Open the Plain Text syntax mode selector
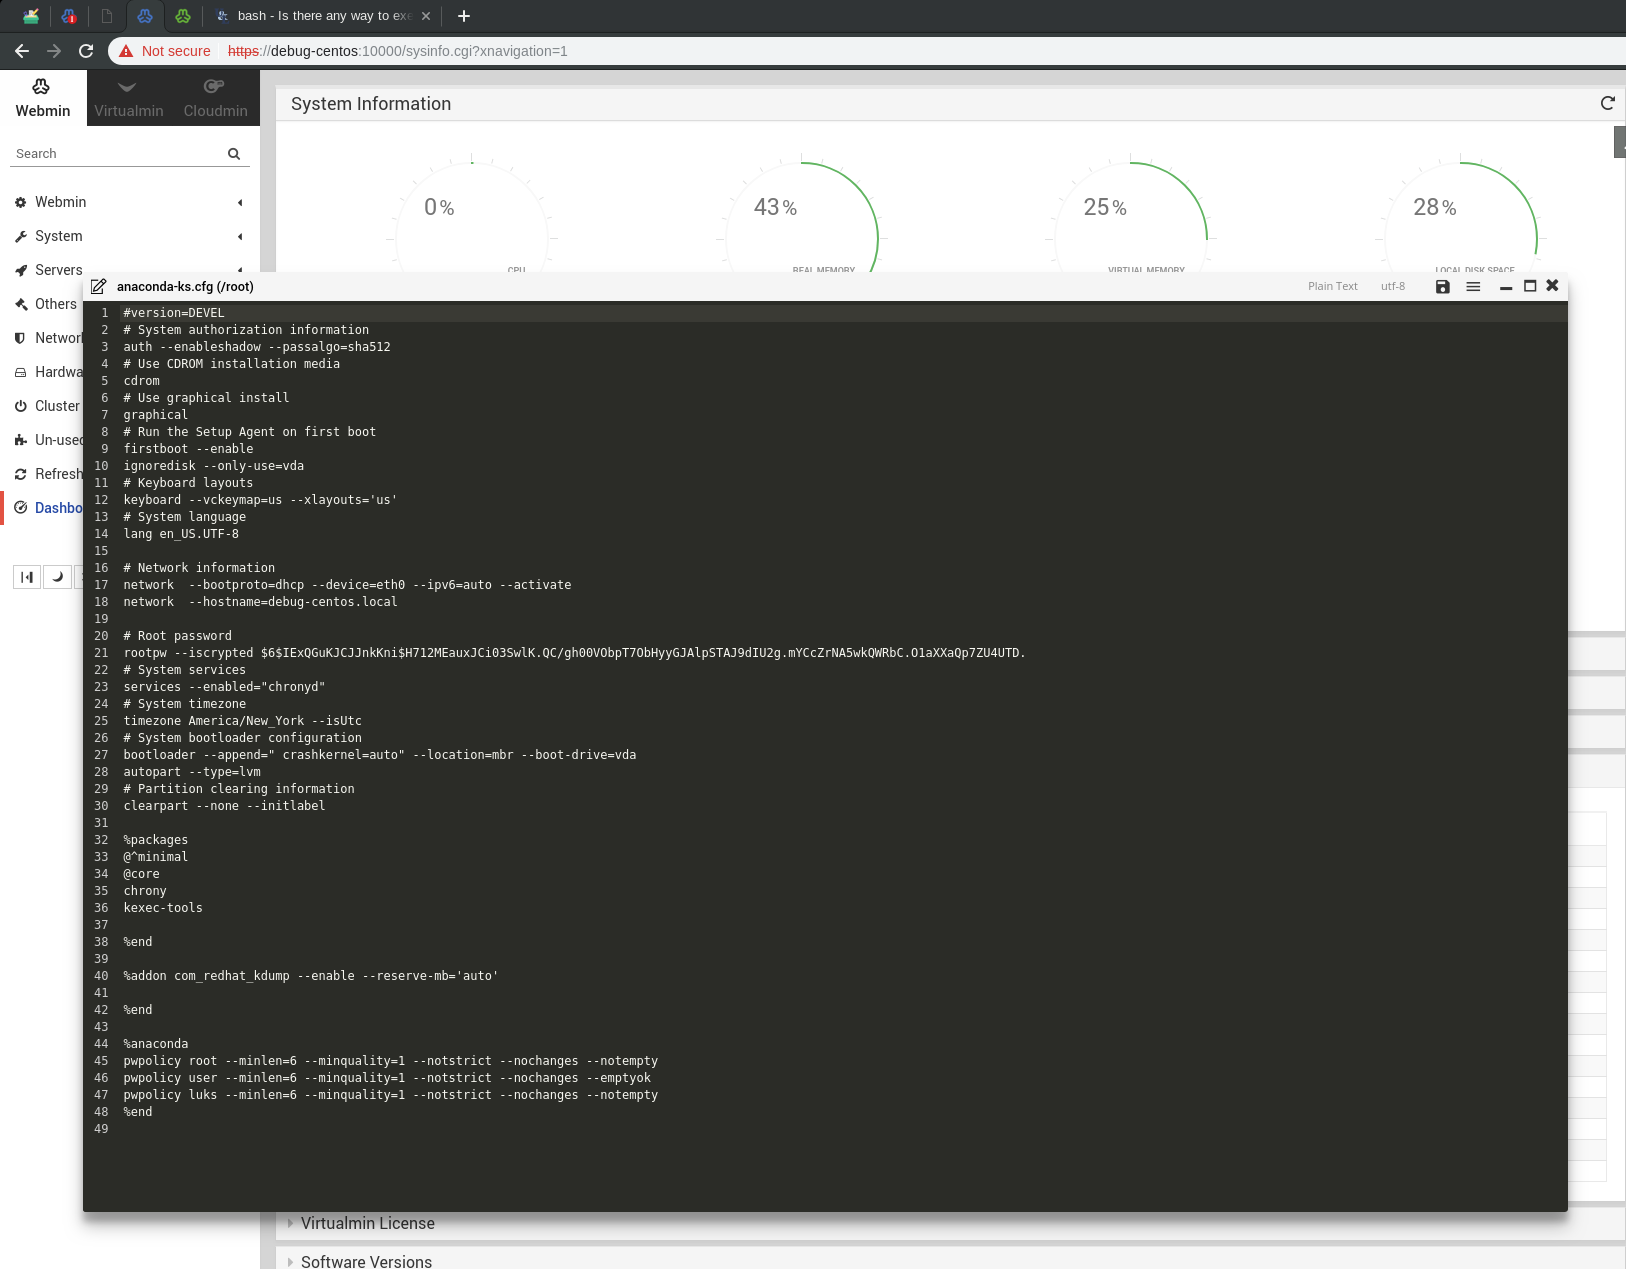 coord(1331,286)
